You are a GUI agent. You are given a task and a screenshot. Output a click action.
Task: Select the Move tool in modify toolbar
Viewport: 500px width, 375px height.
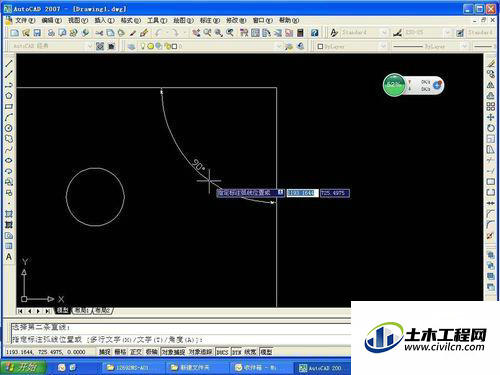(490, 117)
